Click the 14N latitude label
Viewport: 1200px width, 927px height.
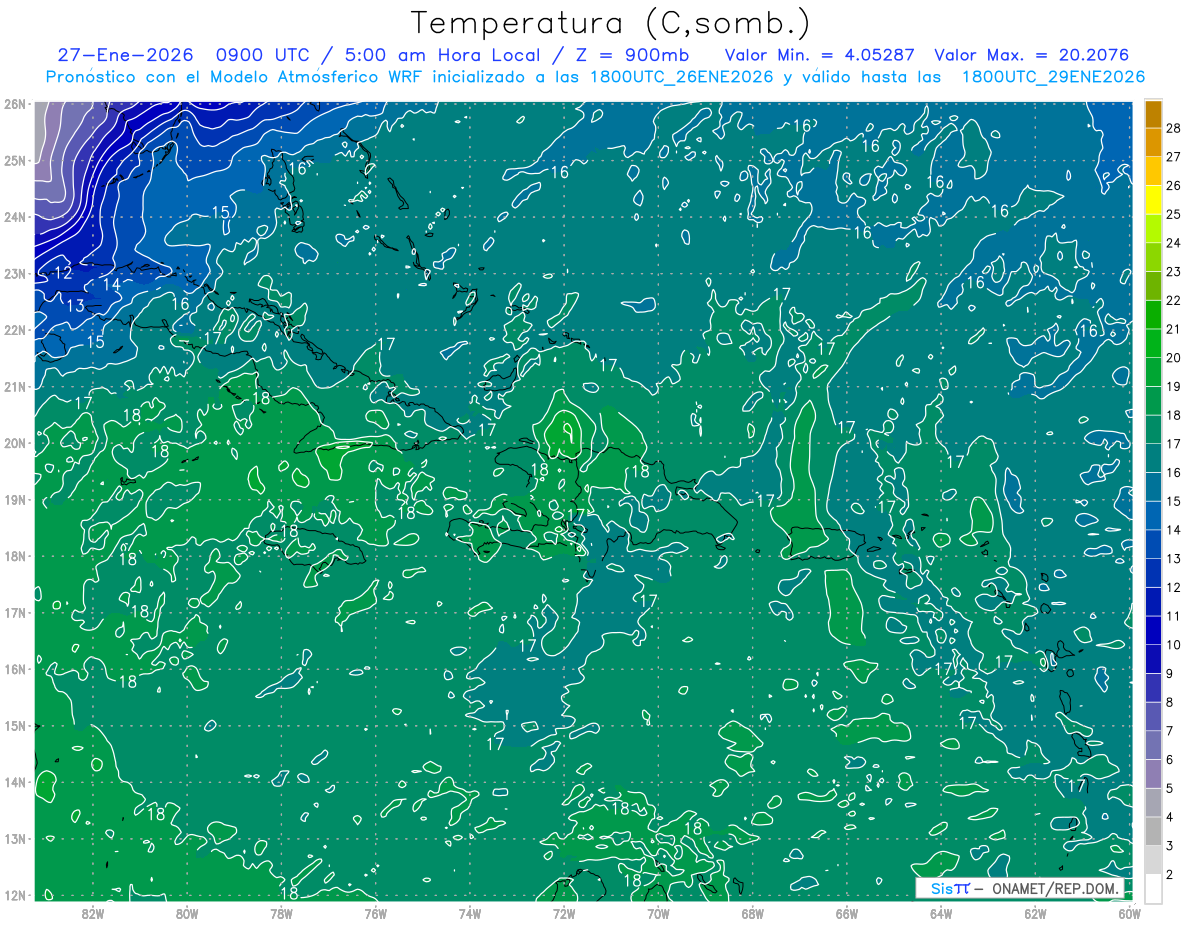[x=14, y=782]
